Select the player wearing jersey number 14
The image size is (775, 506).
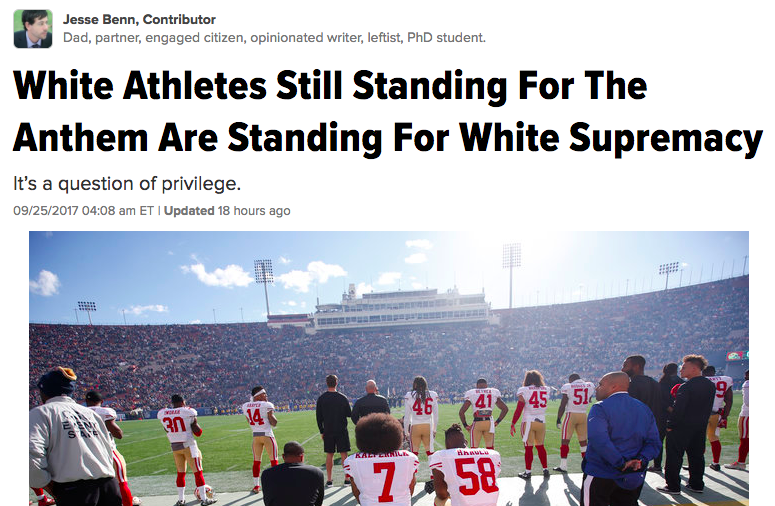(x=260, y=437)
